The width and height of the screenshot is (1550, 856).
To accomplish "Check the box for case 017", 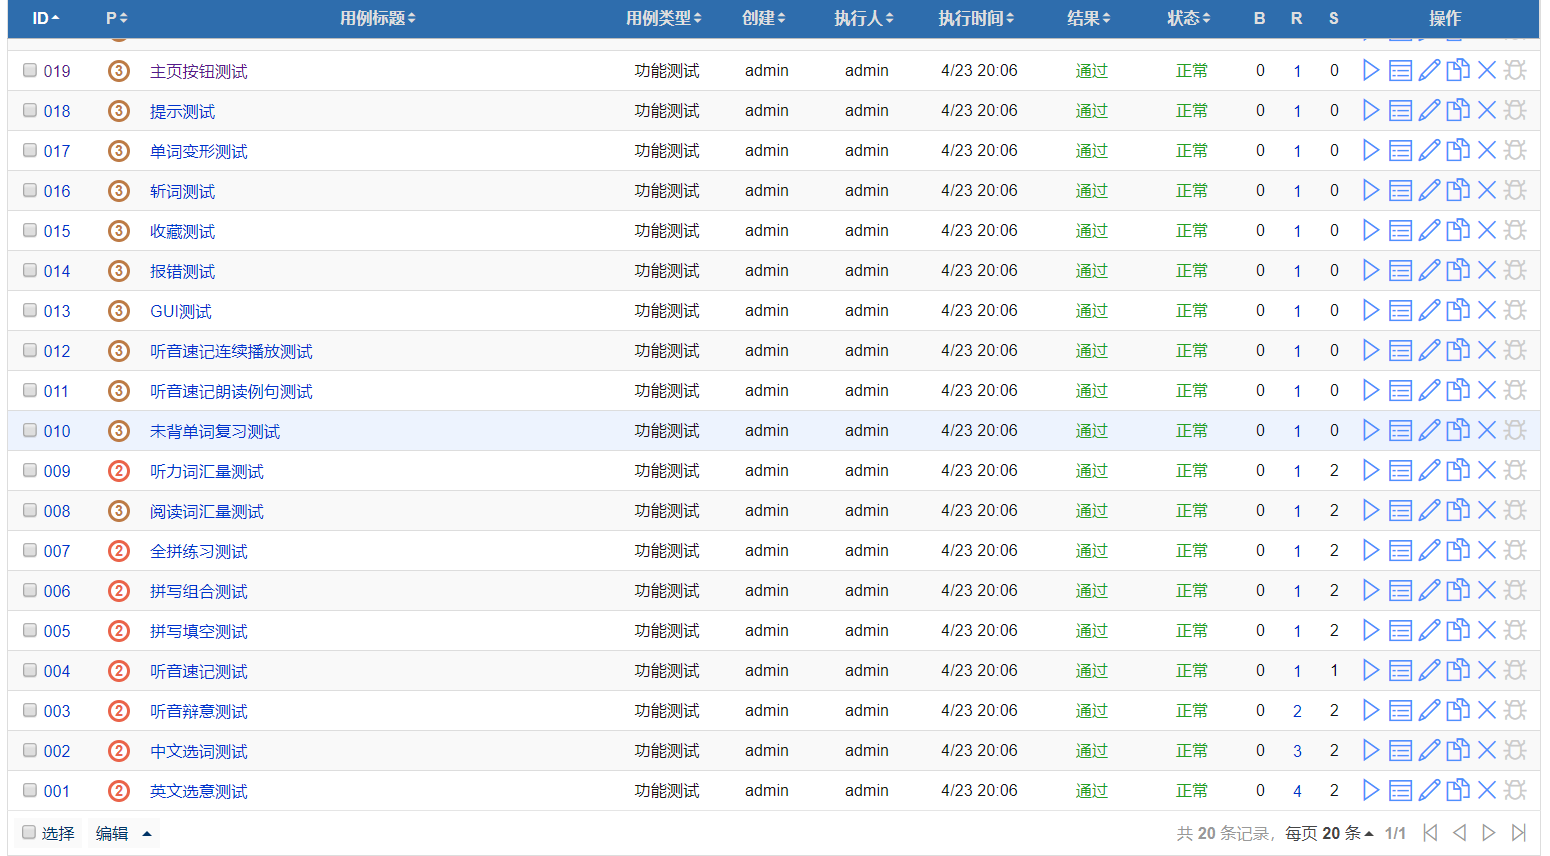I will pyautogui.click(x=30, y=150).
